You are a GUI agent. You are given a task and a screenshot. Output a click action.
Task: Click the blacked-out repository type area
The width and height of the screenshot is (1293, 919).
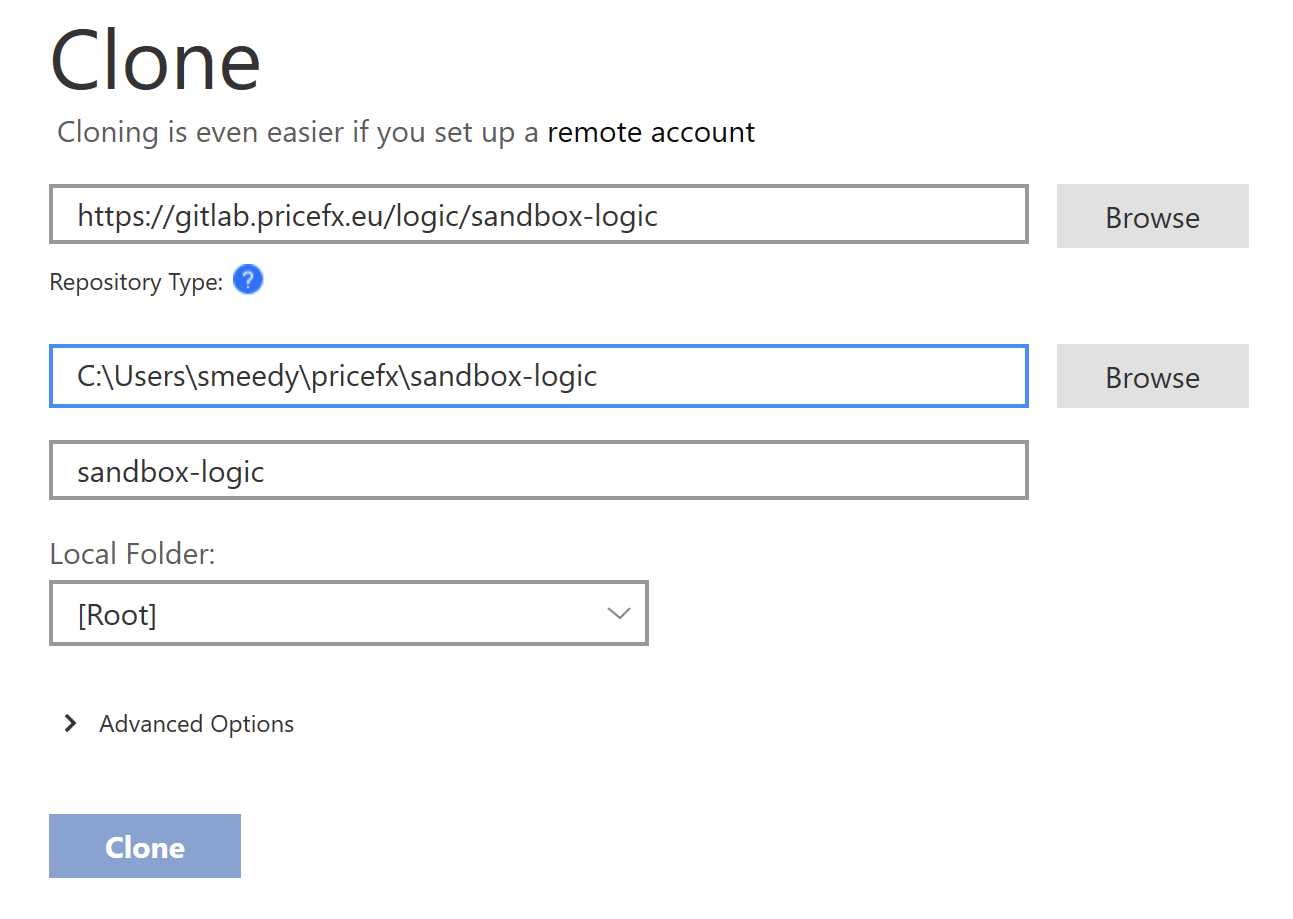(580, 290)
